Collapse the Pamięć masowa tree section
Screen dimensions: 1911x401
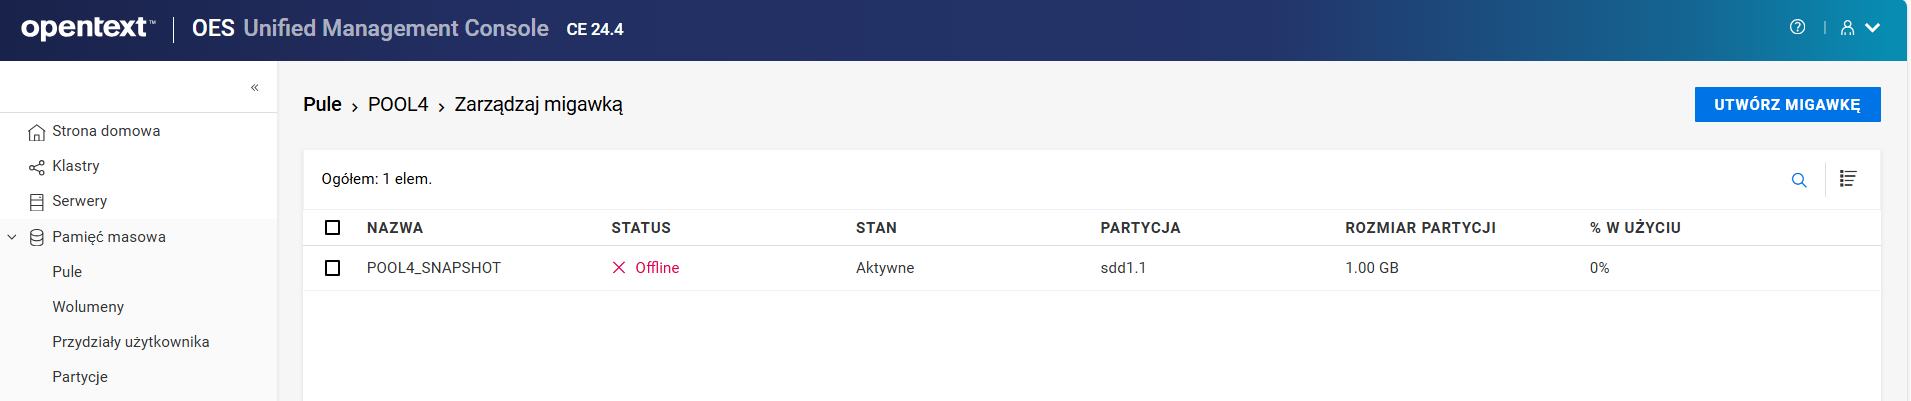click(x=12, y=238)
